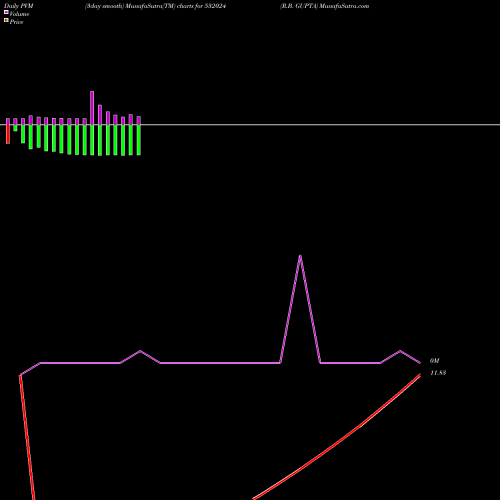Viewport: 500px width, 500px height.
Task: Click the magenta Volume legend swatch
Action: (x=6, y=12)
